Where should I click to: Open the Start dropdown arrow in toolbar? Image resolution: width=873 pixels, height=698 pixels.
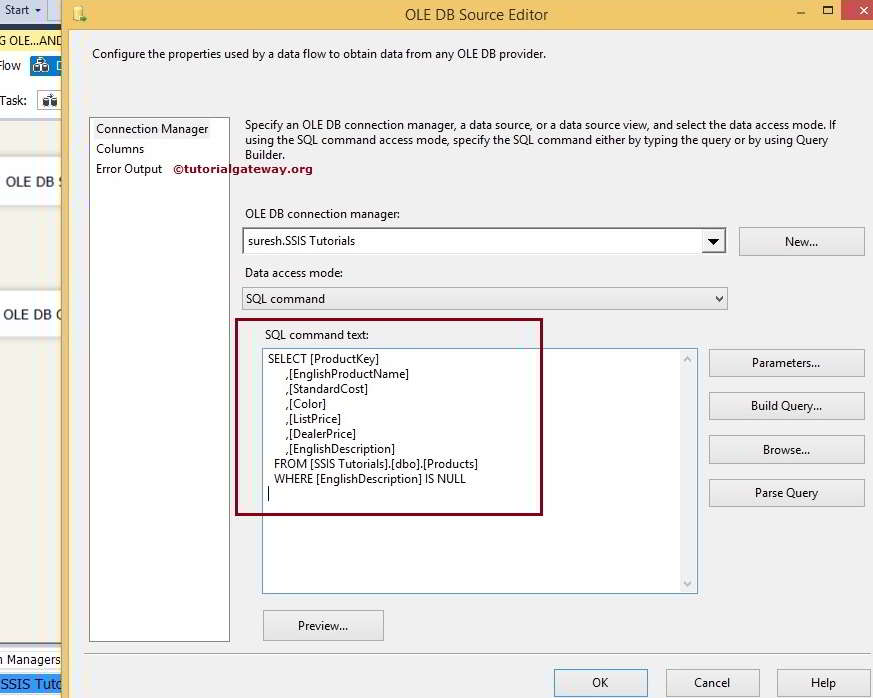pos(37,10)
